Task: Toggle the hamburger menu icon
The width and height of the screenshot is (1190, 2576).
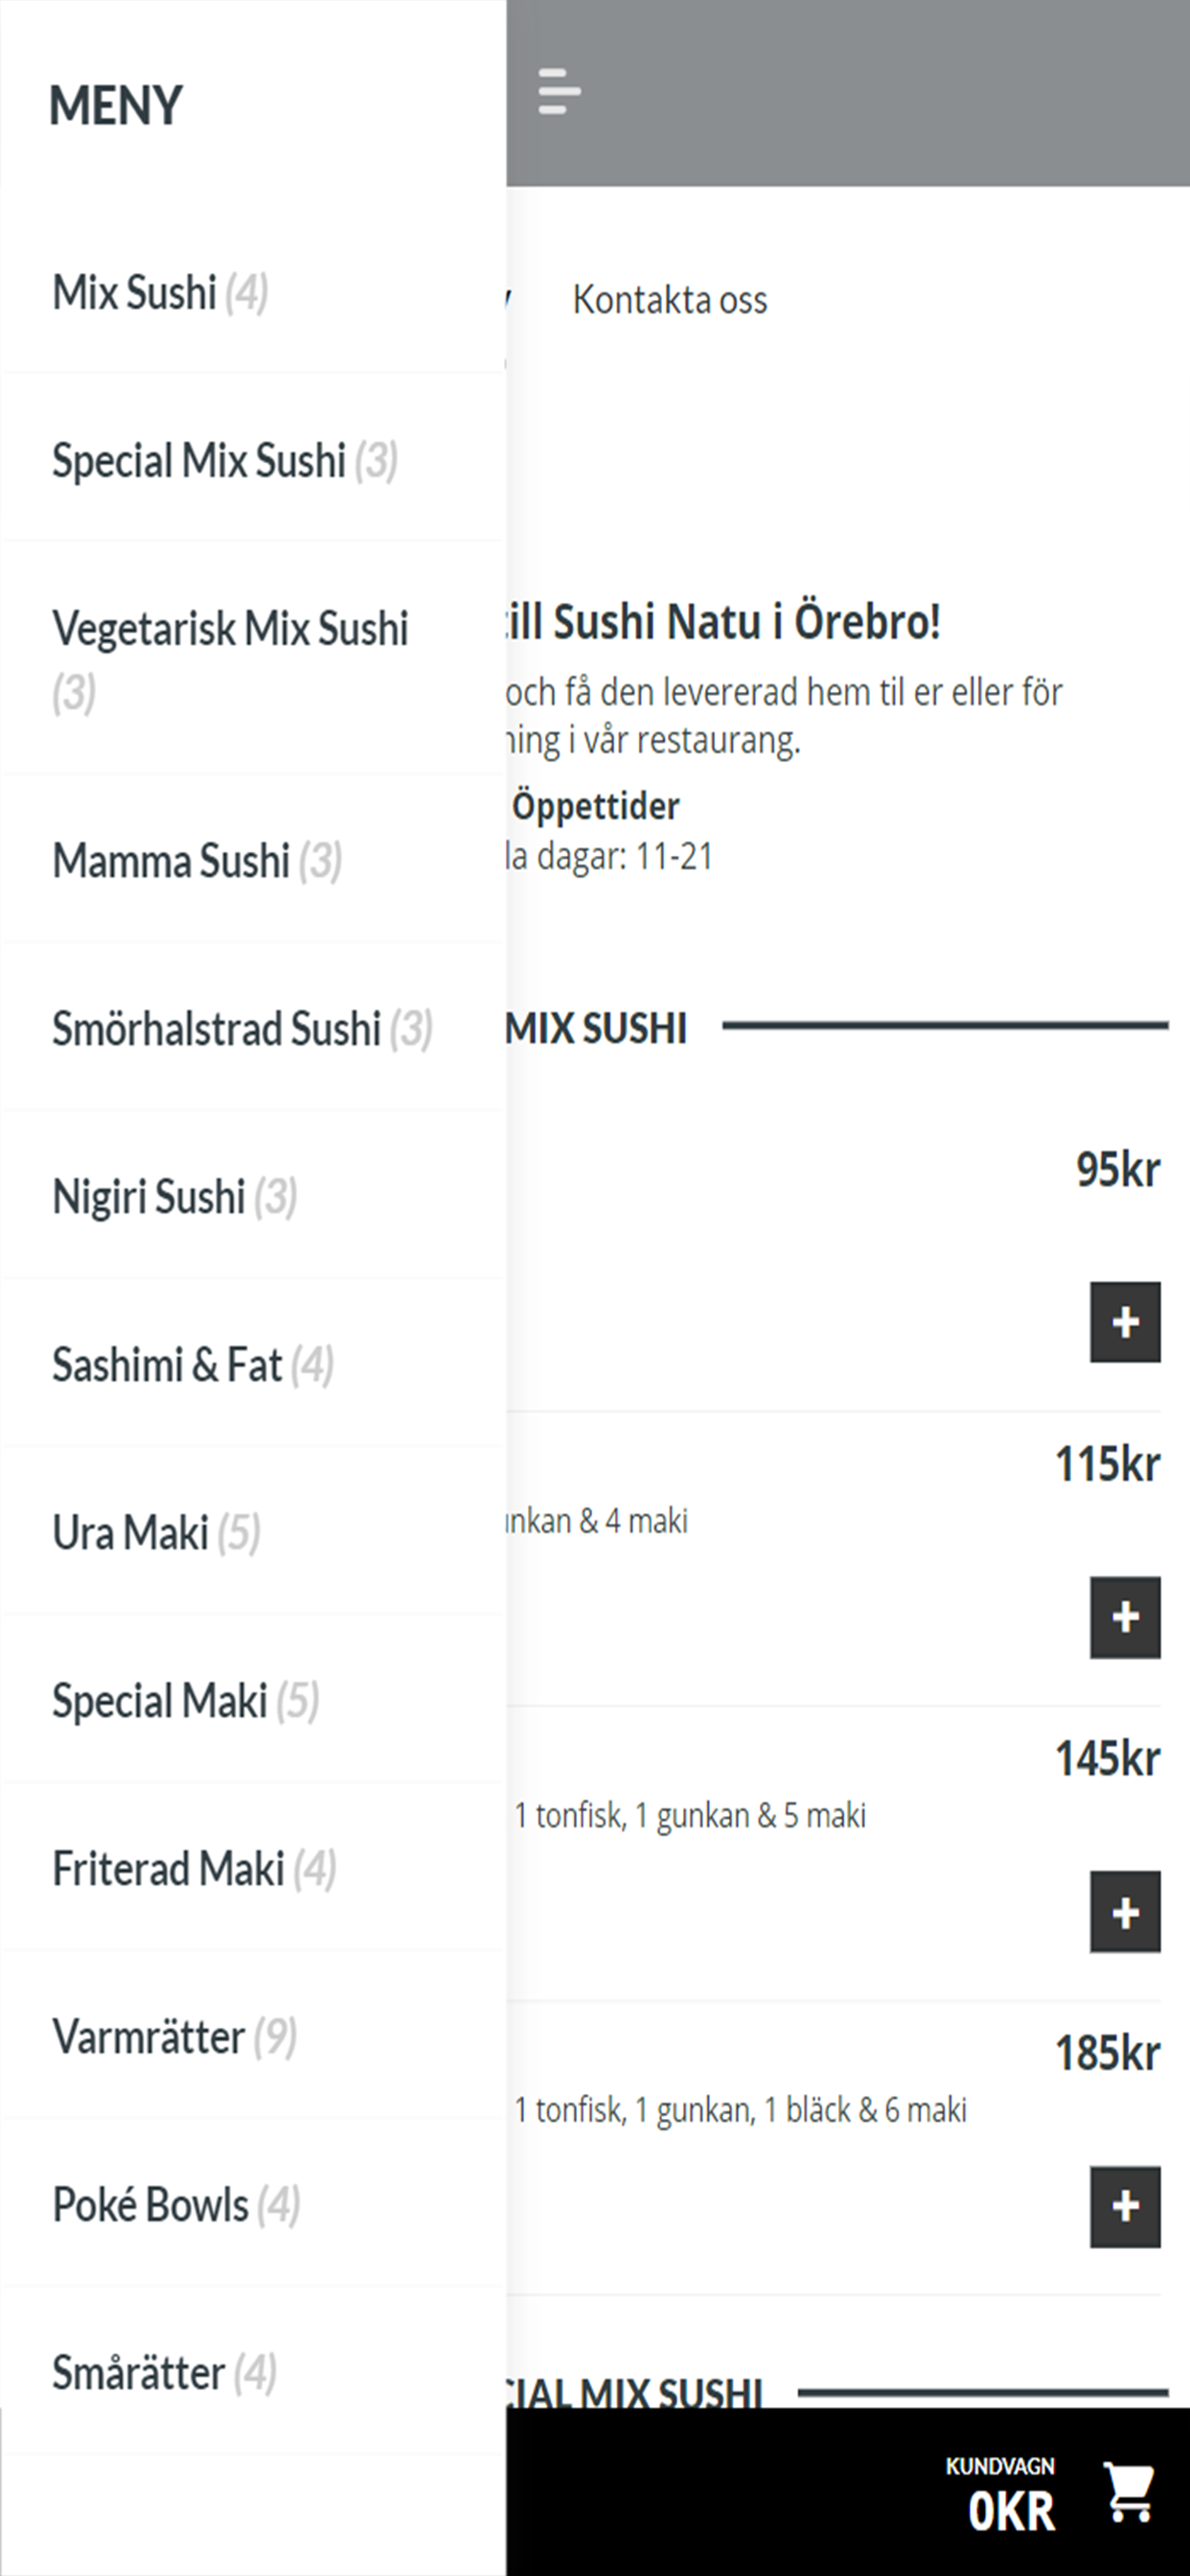Action: point(559,91)
